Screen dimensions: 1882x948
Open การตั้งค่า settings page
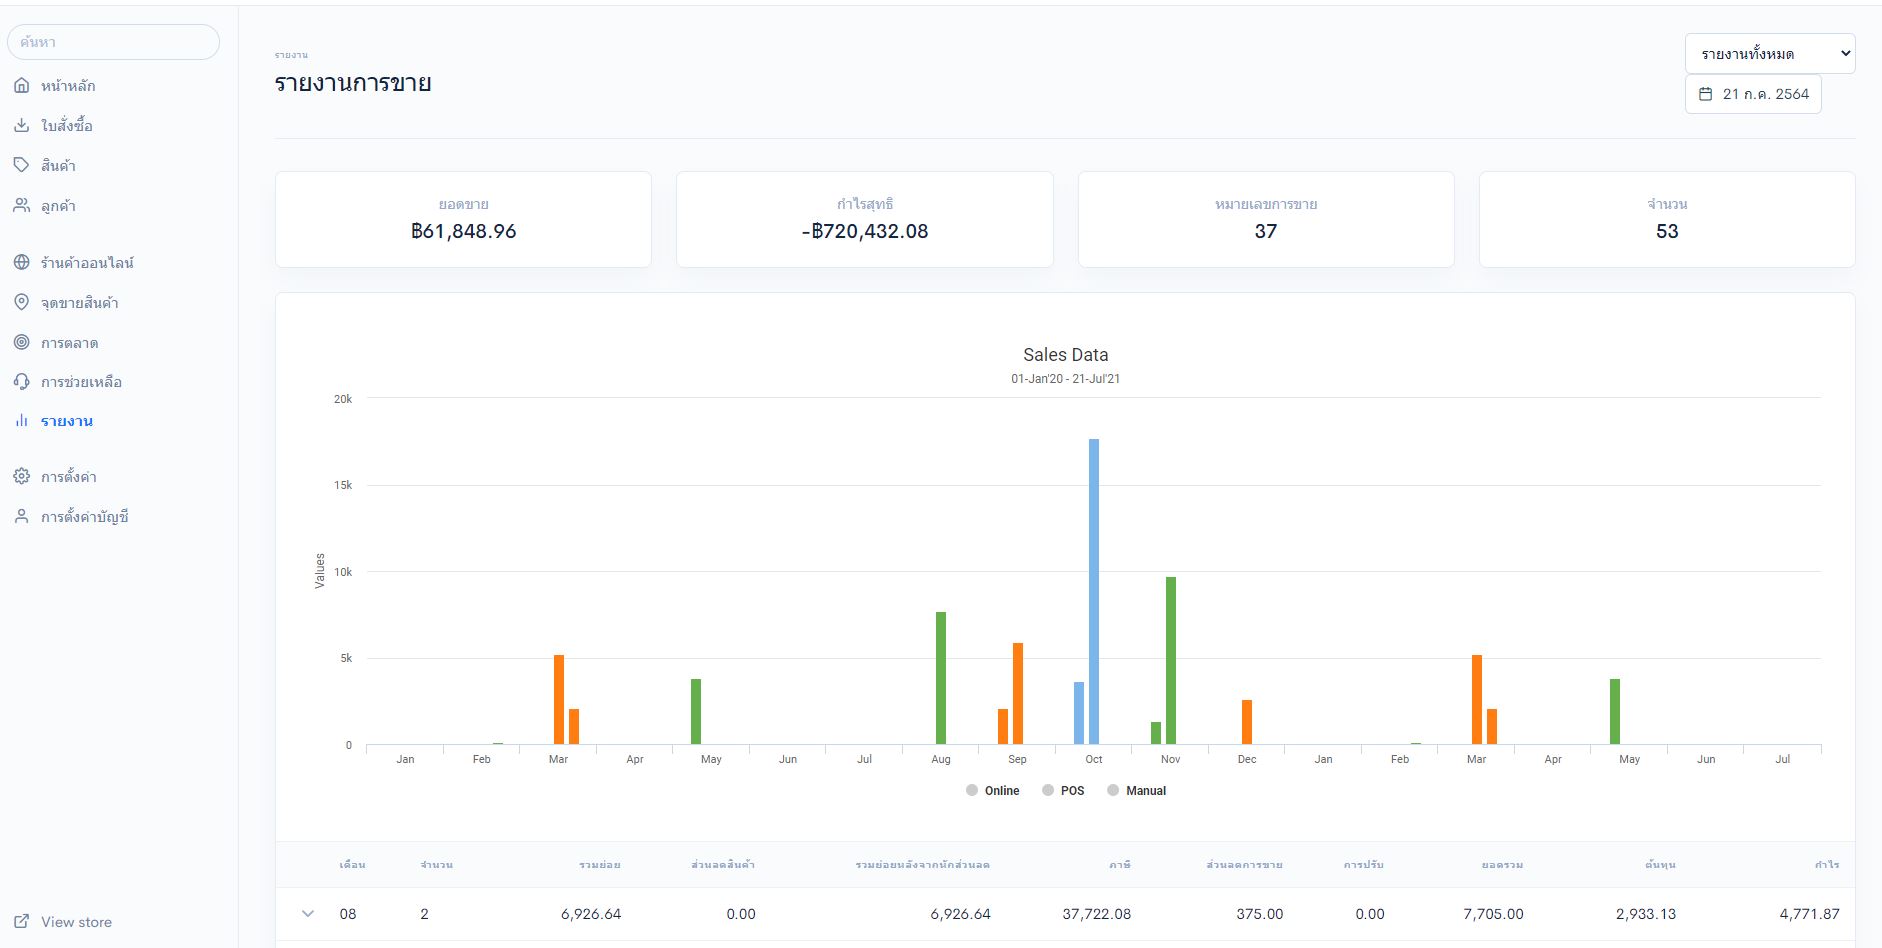click(69, 477)
